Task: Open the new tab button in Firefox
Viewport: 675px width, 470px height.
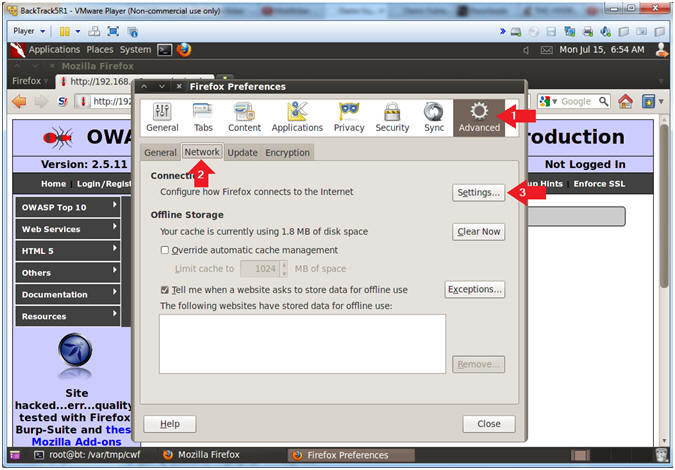Action: pos(227,79)
